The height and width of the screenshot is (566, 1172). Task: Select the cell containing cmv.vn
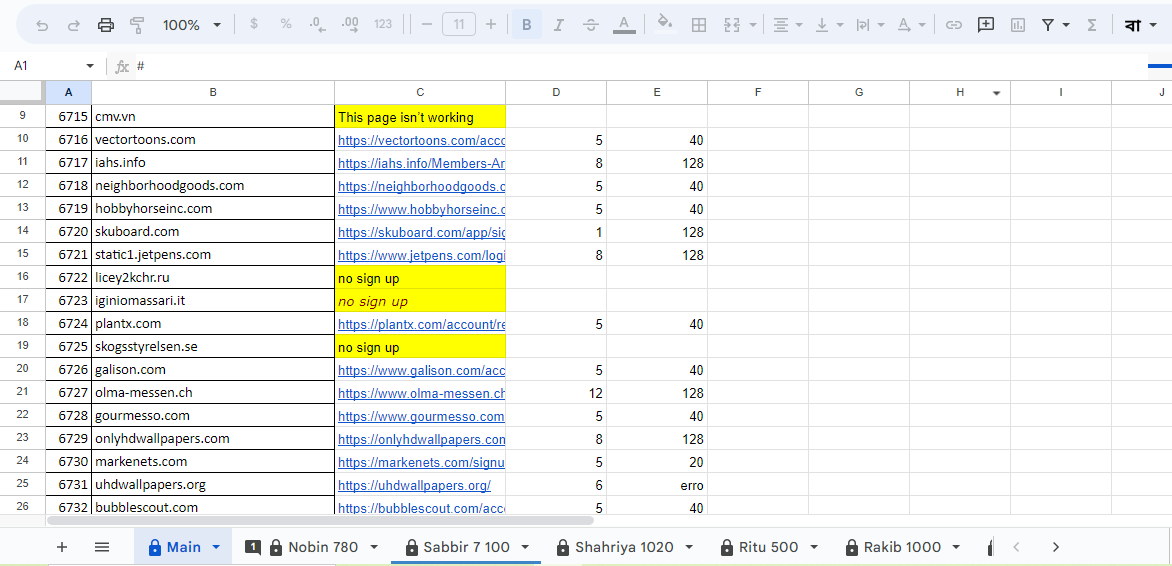click(x=212, y=117)
